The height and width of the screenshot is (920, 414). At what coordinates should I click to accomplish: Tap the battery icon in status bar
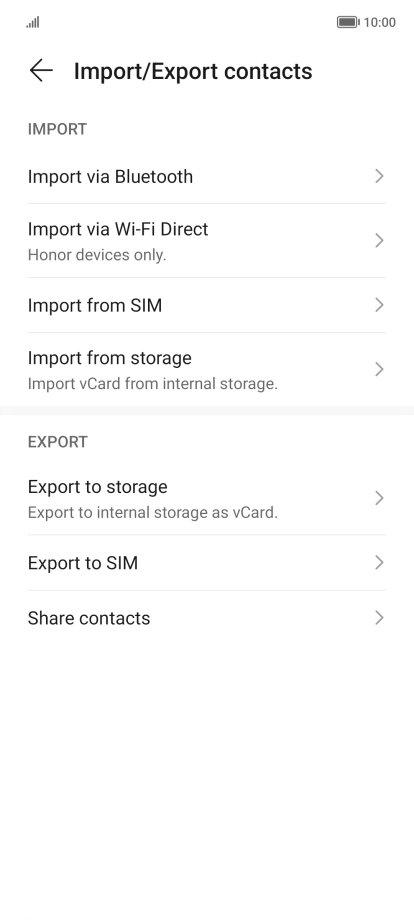(x=348, y=22)
